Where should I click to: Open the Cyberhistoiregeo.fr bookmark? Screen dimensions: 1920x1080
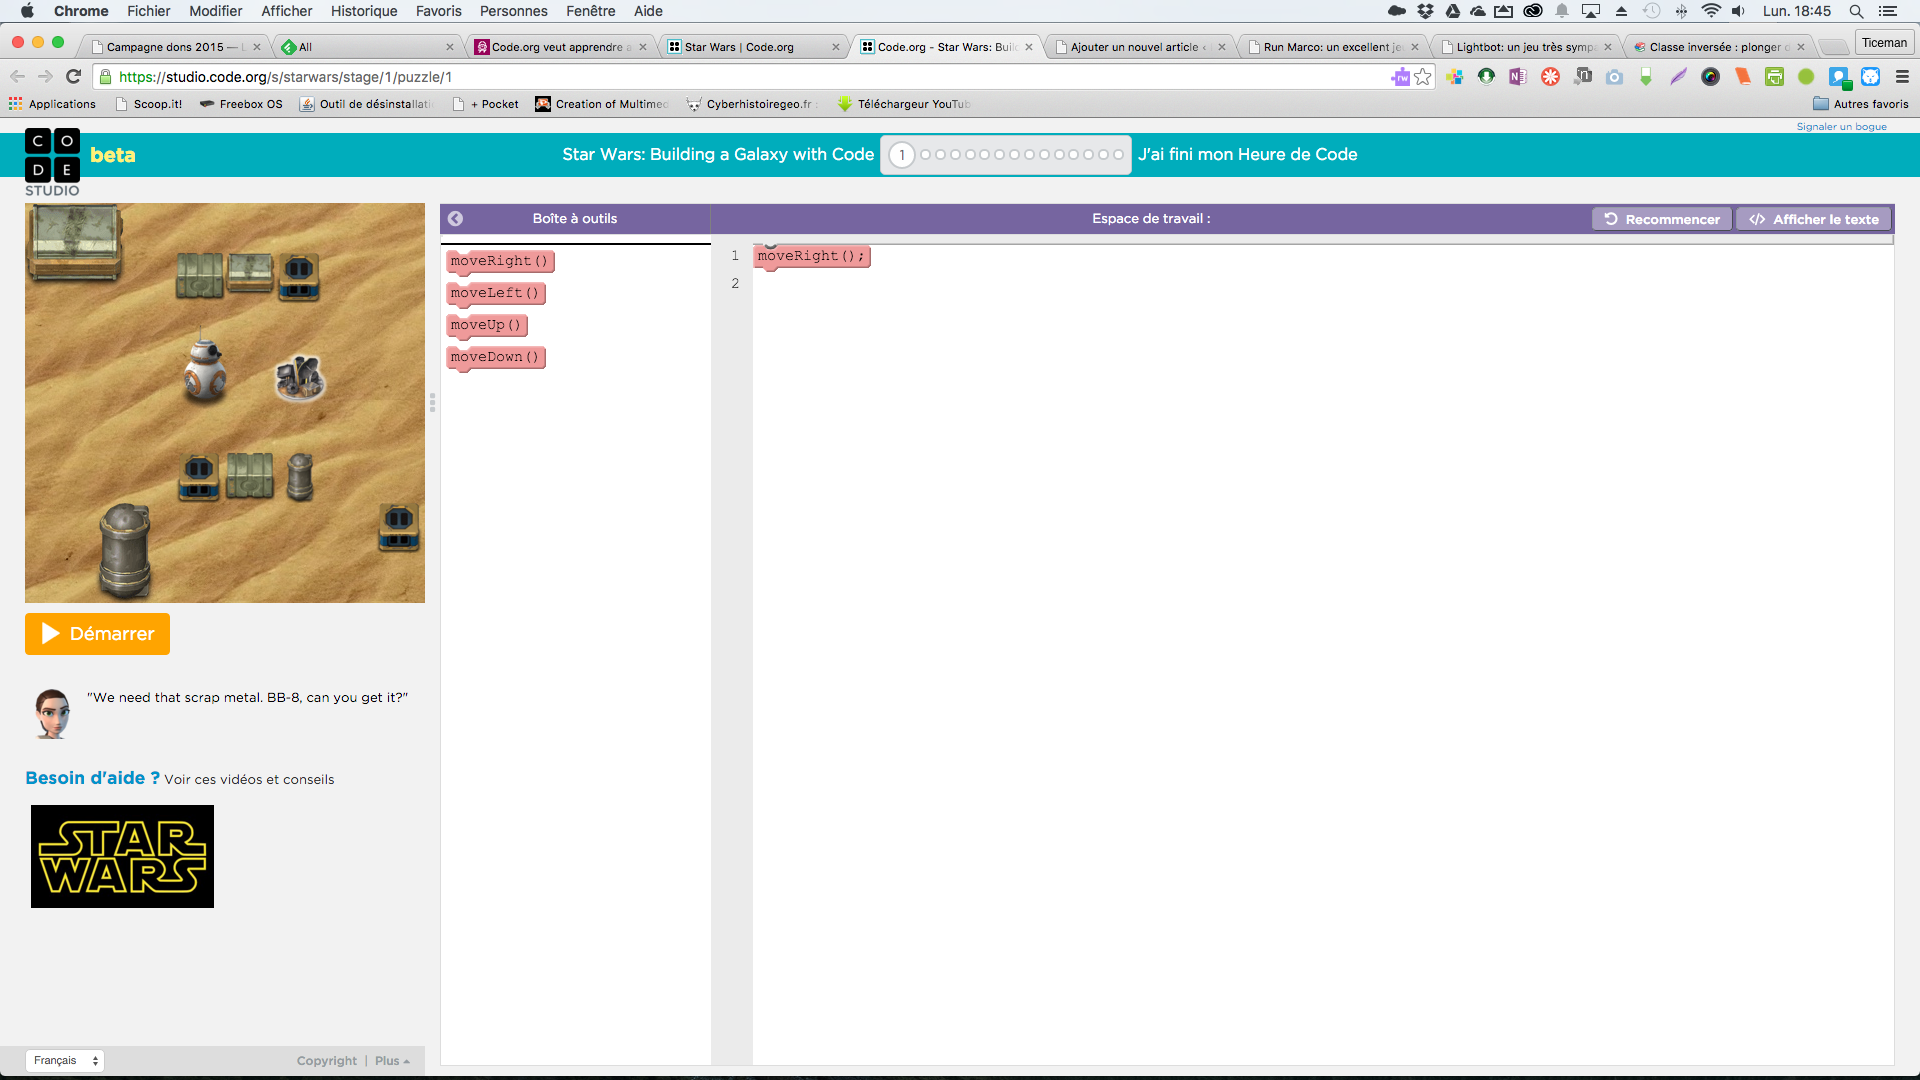(750, 104)
